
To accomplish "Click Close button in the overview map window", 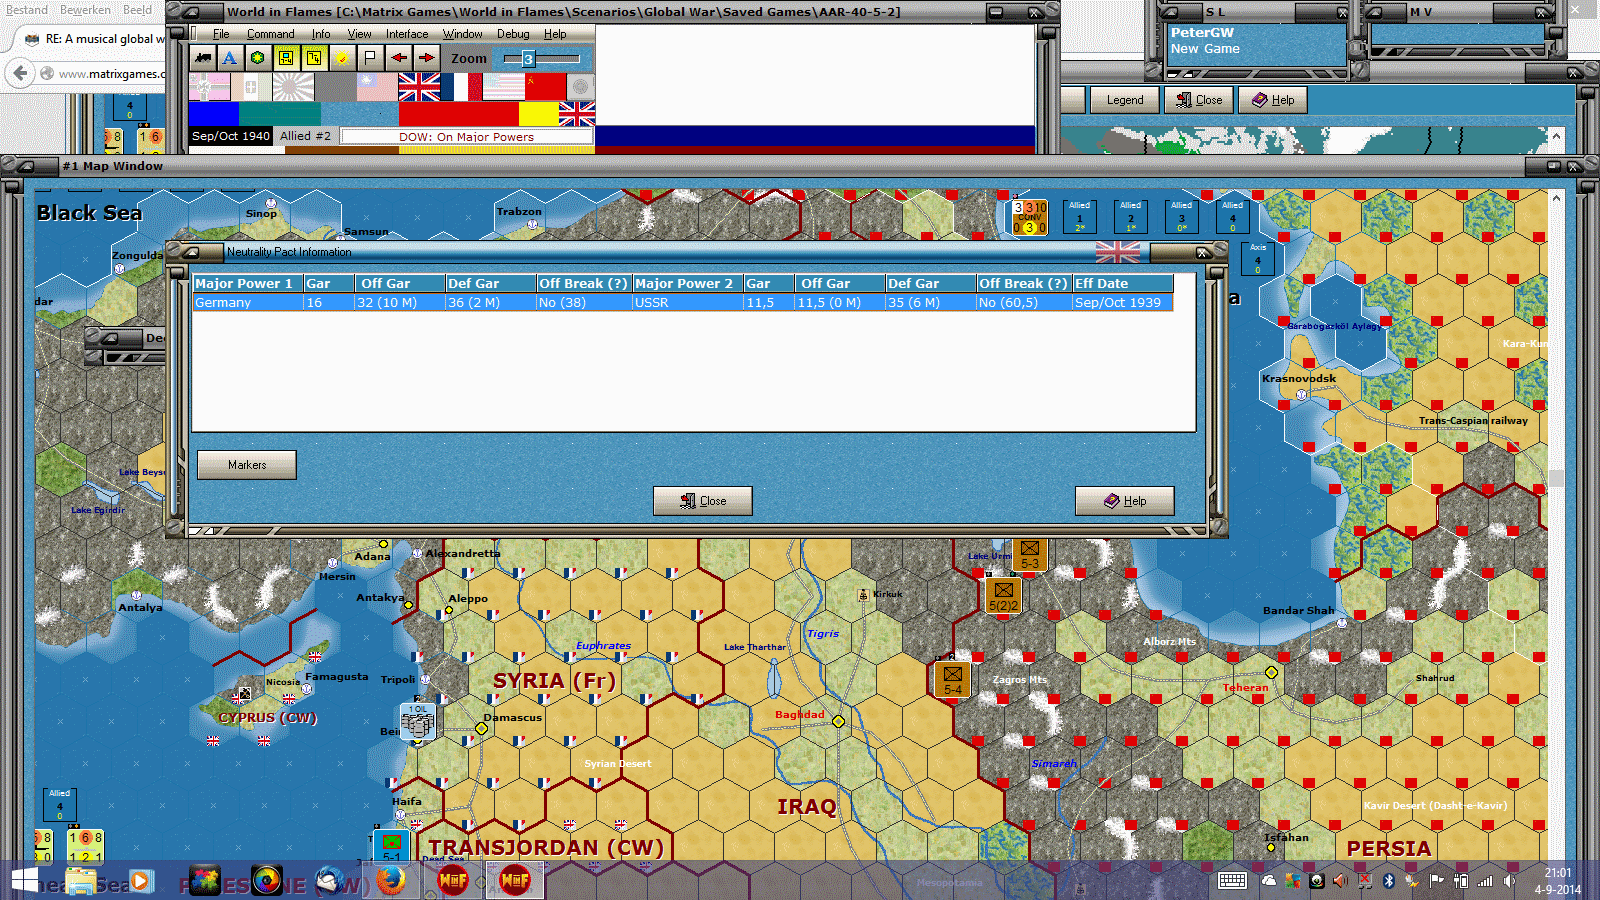I will 1199,100.
